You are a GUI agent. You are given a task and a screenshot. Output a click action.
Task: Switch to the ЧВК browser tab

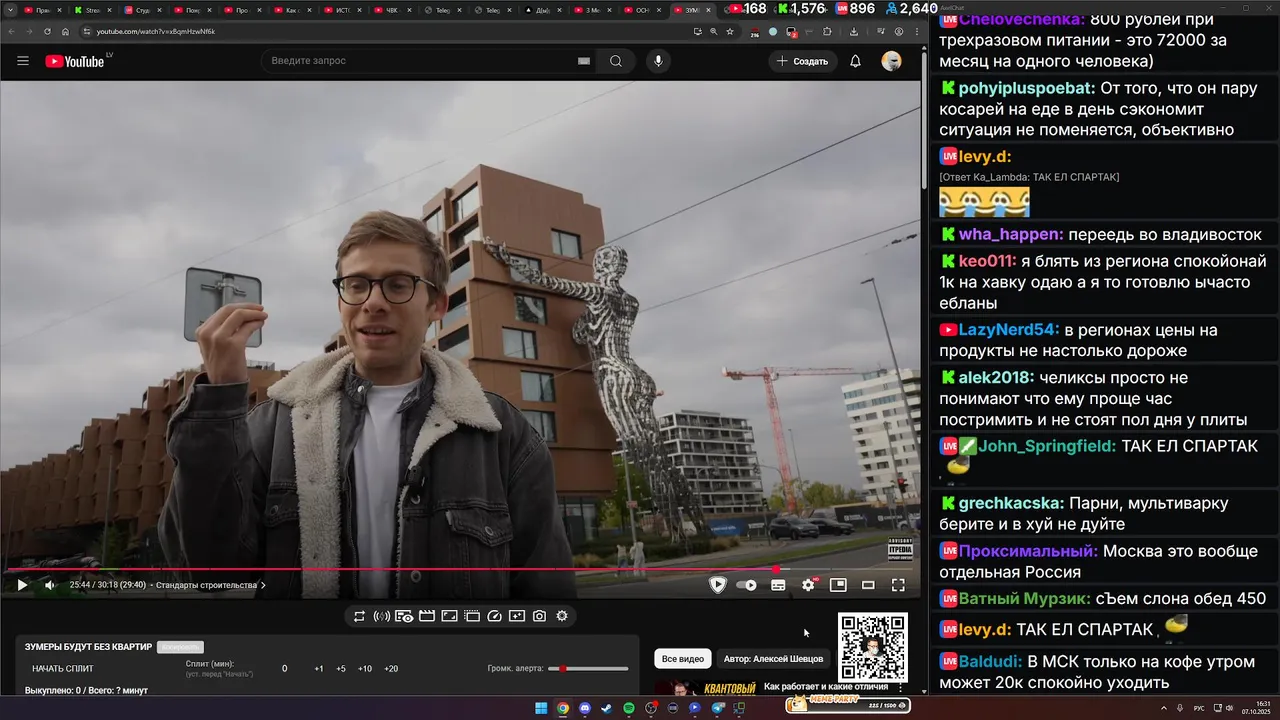391,10
